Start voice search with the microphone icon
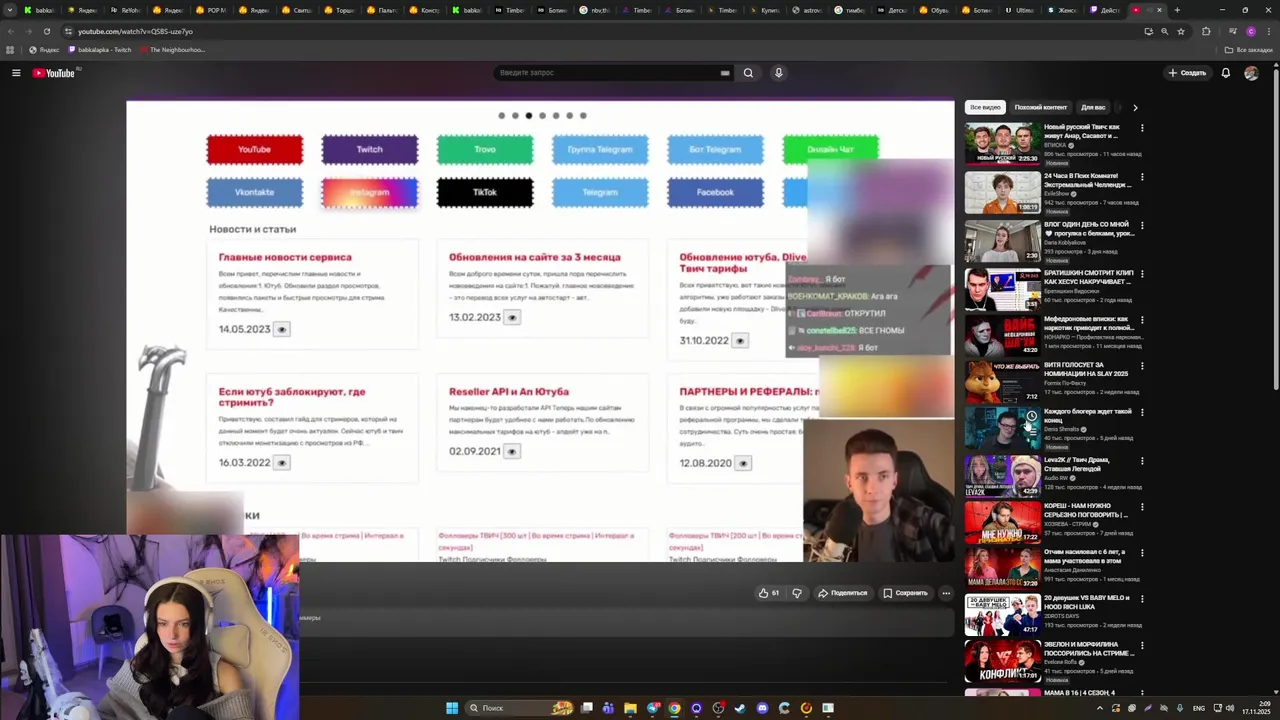 click(x=778, y=73)
